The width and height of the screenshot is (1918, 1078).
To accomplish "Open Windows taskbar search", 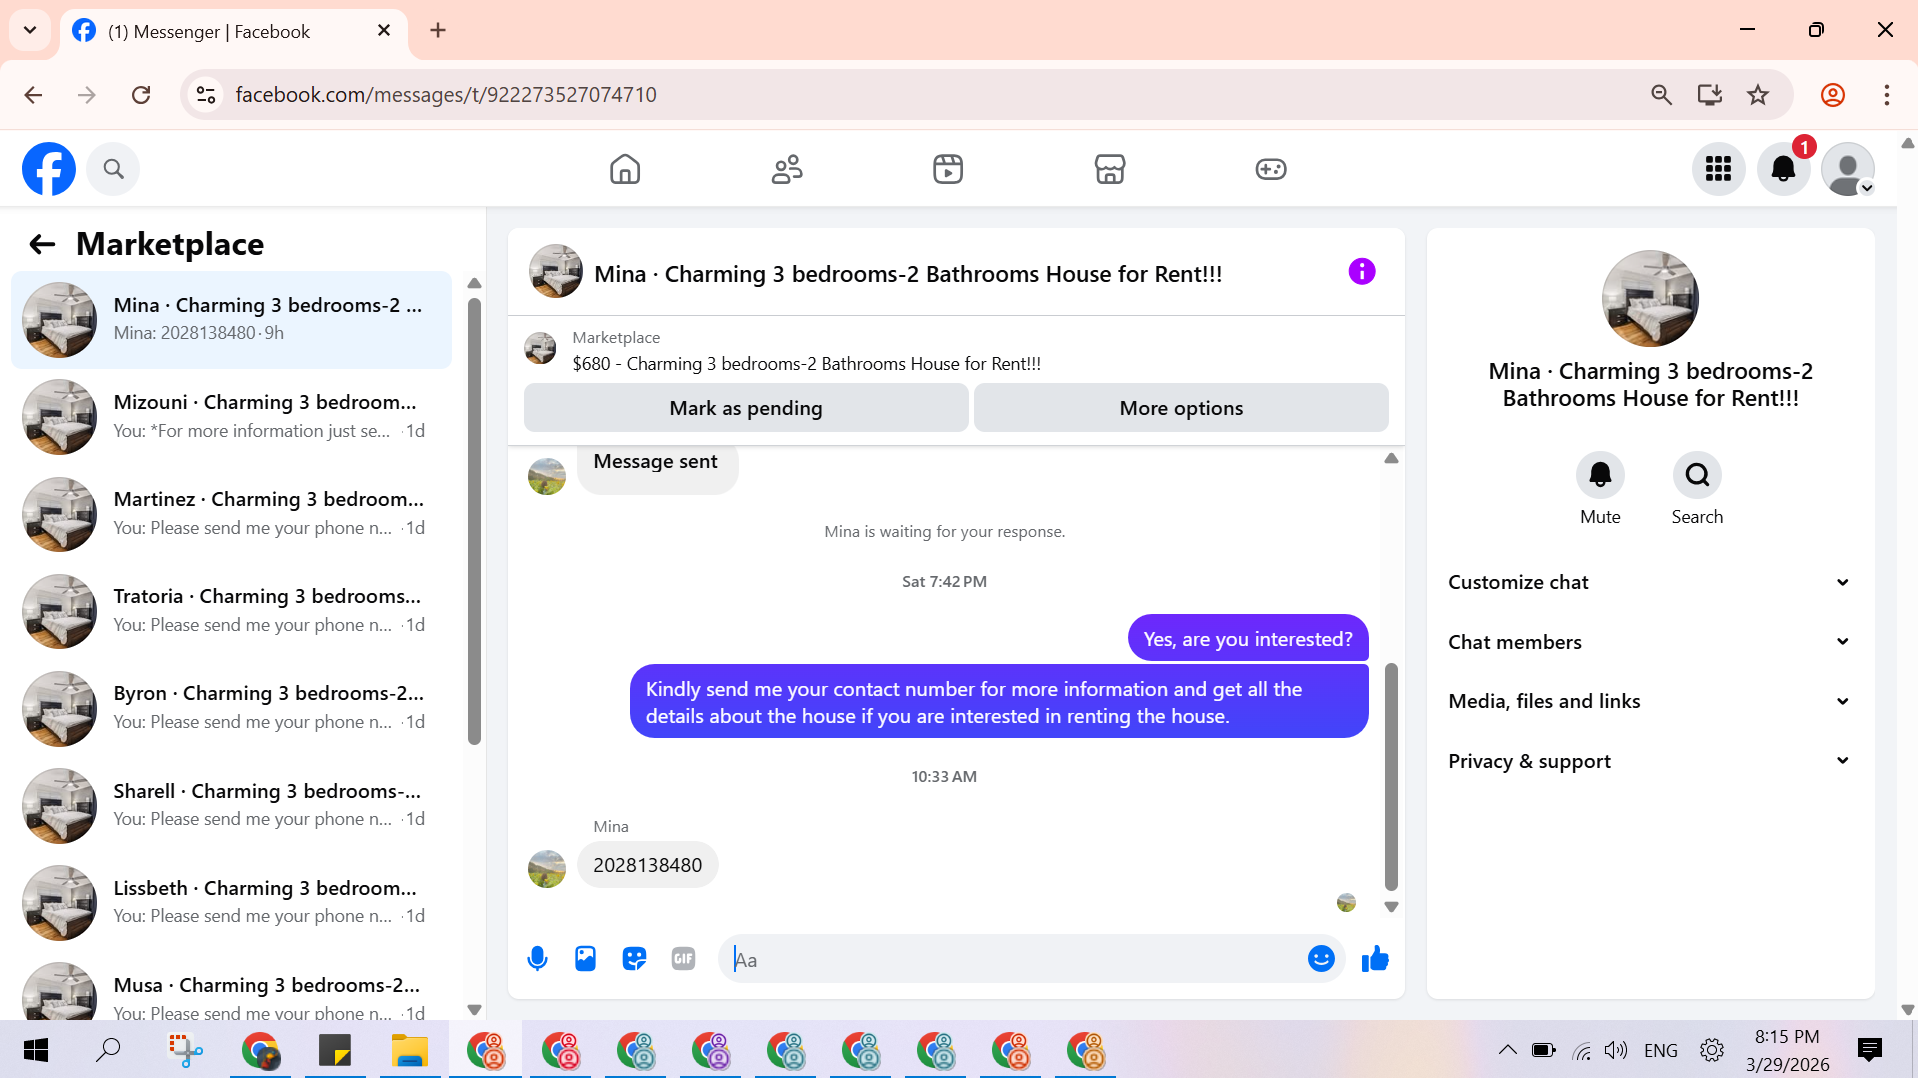I will coord(108,1050).
